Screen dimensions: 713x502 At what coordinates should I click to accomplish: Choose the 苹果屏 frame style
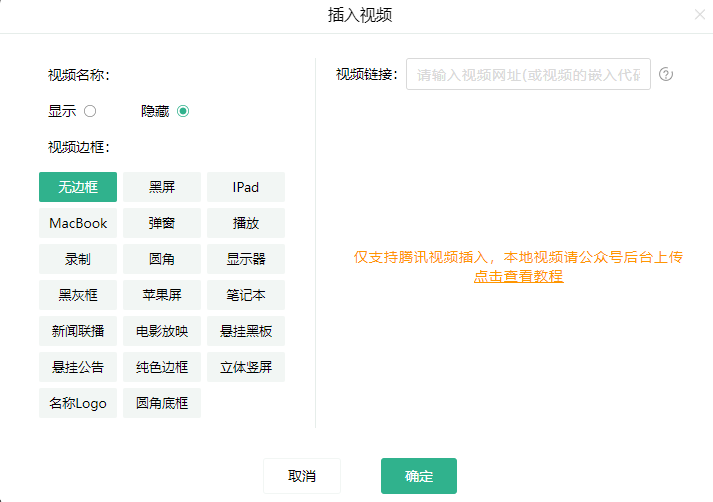tap(162, 295)
